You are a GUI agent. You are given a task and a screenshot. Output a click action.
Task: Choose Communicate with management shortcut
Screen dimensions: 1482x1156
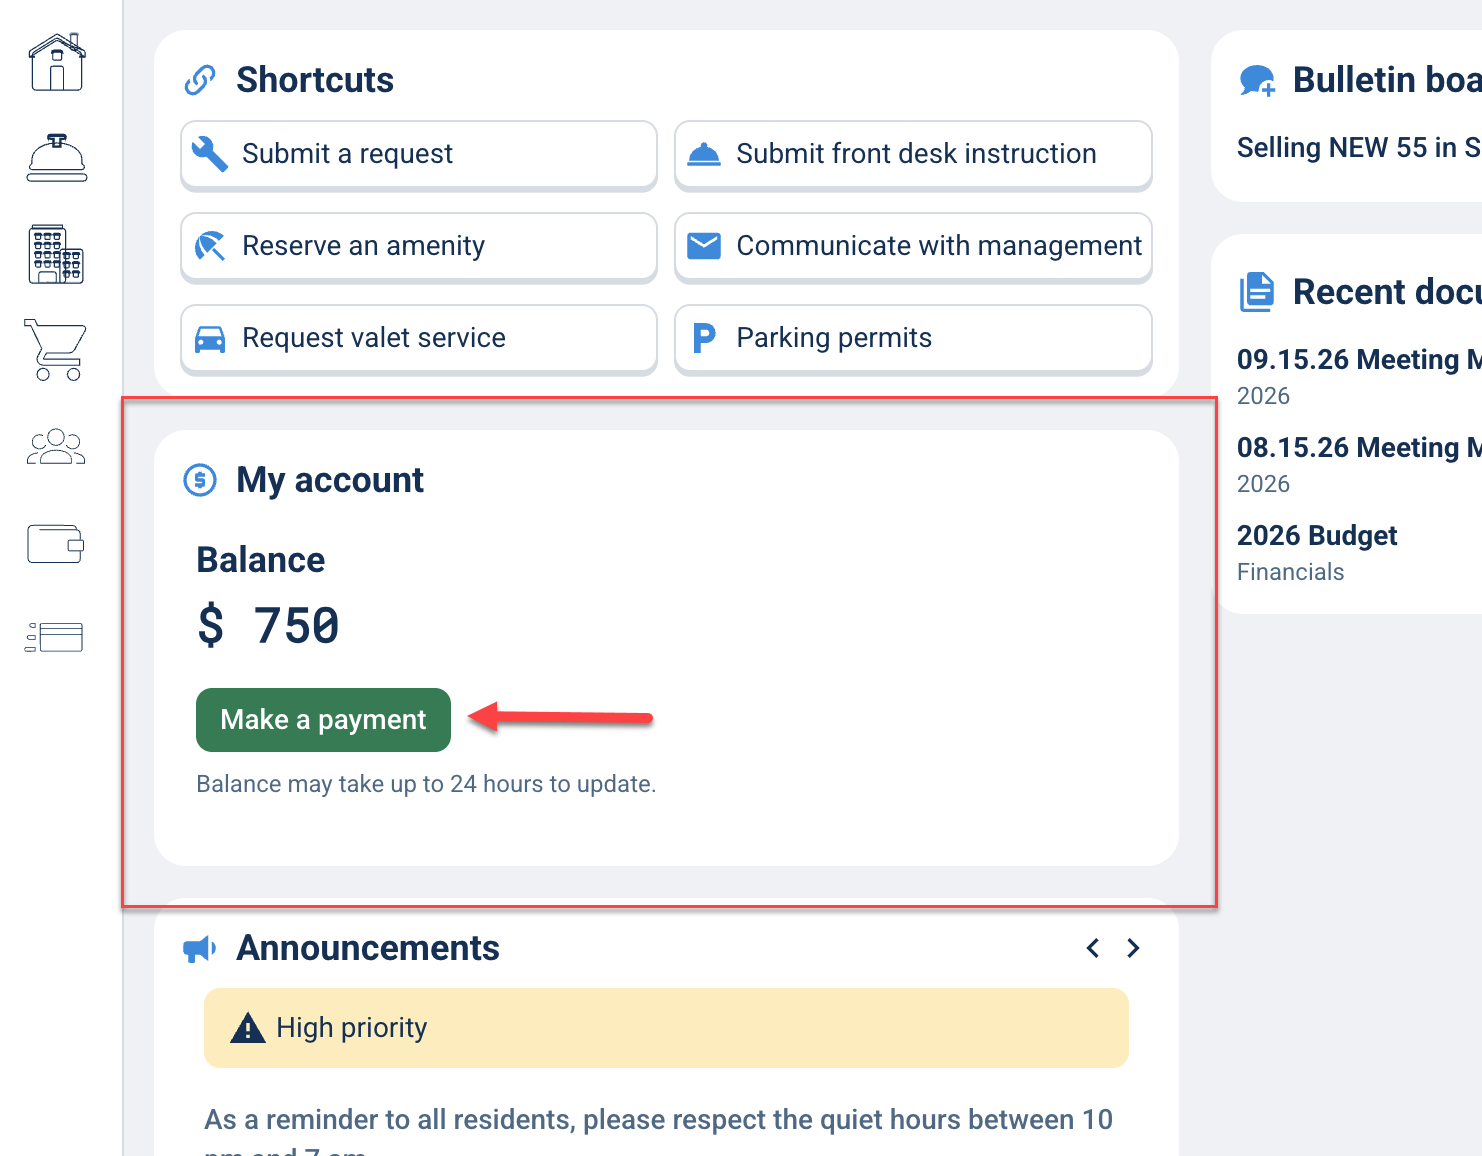point(913,246)
